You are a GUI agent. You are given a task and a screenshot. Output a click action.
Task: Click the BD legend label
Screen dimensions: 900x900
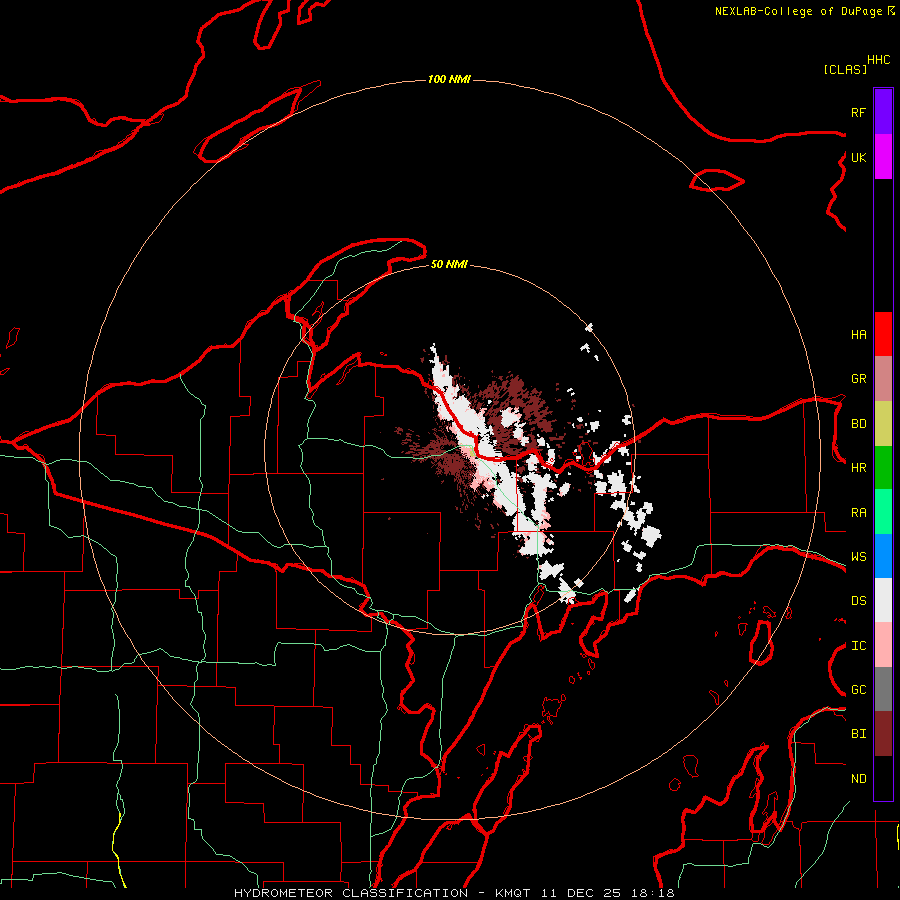click(x=858, y=424)
